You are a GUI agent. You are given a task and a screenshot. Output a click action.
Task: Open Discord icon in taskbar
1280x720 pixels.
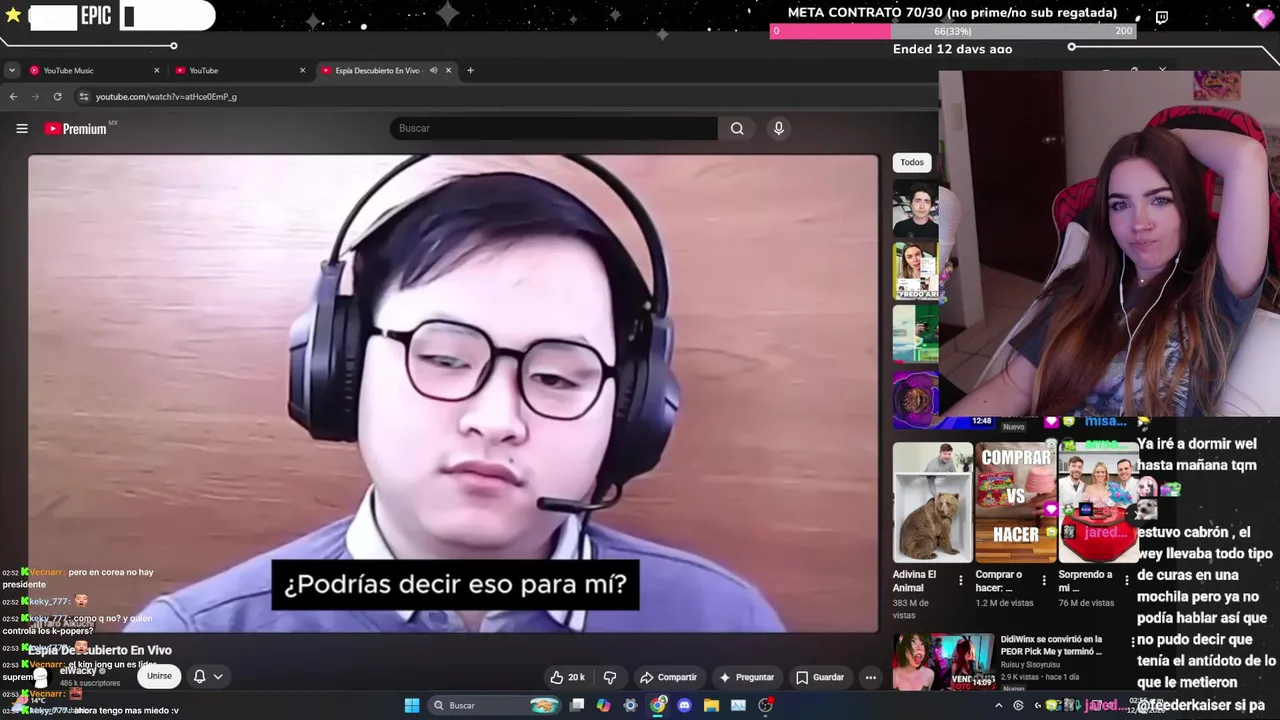[x=684, y=705]
